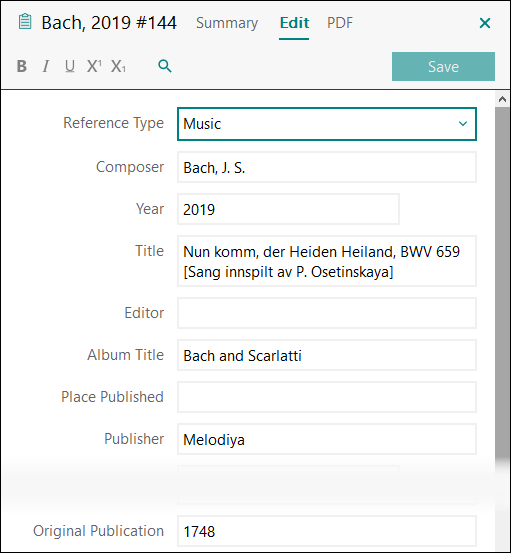Apply Bold formatting
The image size is (511, 553).
pos(22,66)
